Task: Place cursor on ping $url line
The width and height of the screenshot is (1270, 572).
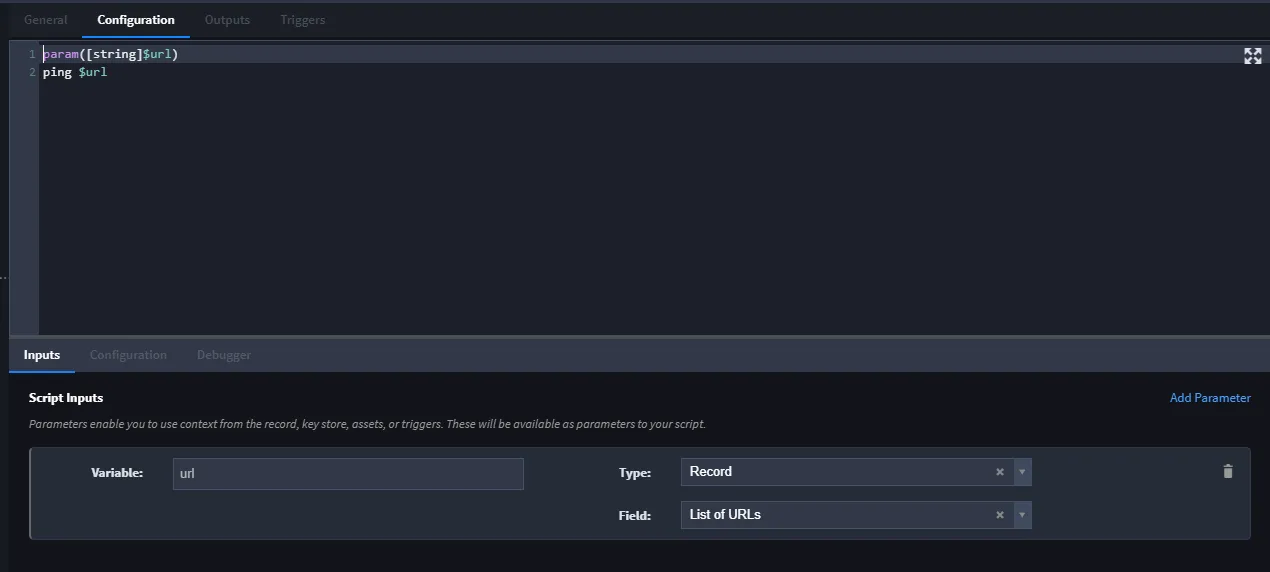Action: pyautogui.click(x=75, y=72)
